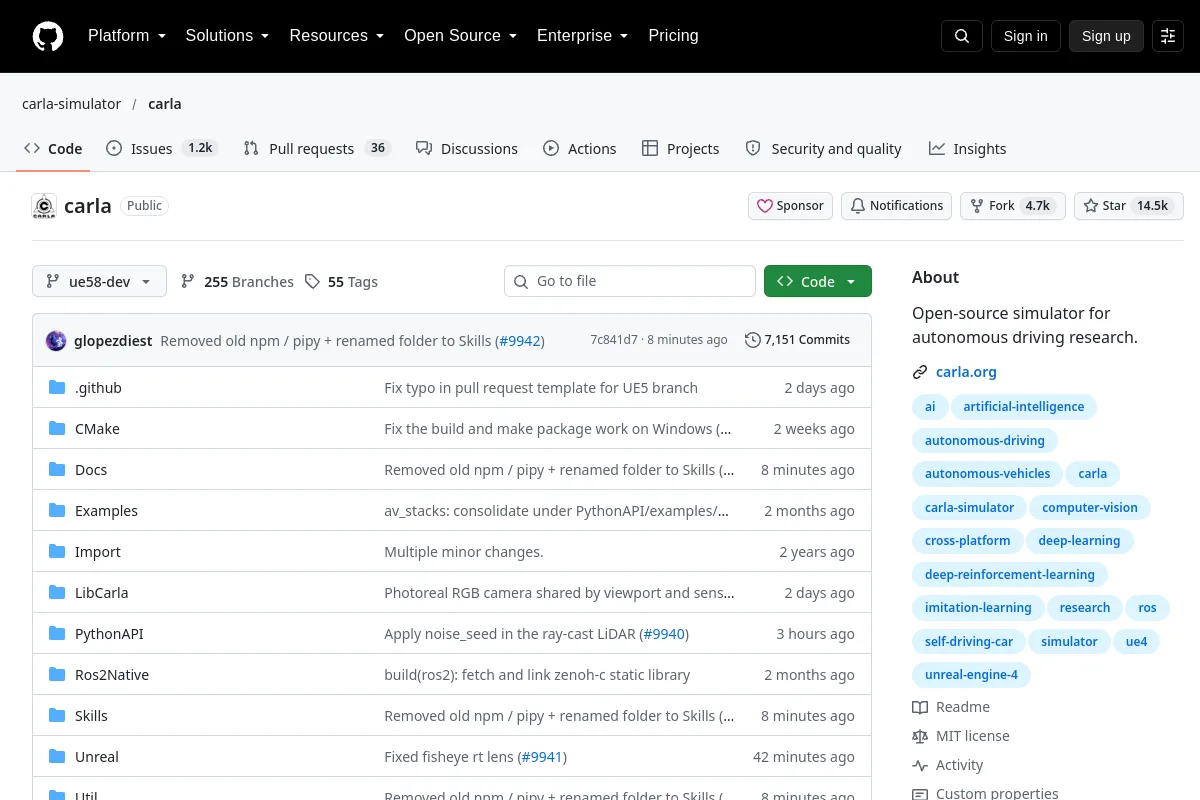The height and width of the screenshot is (800, 1200).
Task: Click the PythonAPI folder icon
Action: 57,634
